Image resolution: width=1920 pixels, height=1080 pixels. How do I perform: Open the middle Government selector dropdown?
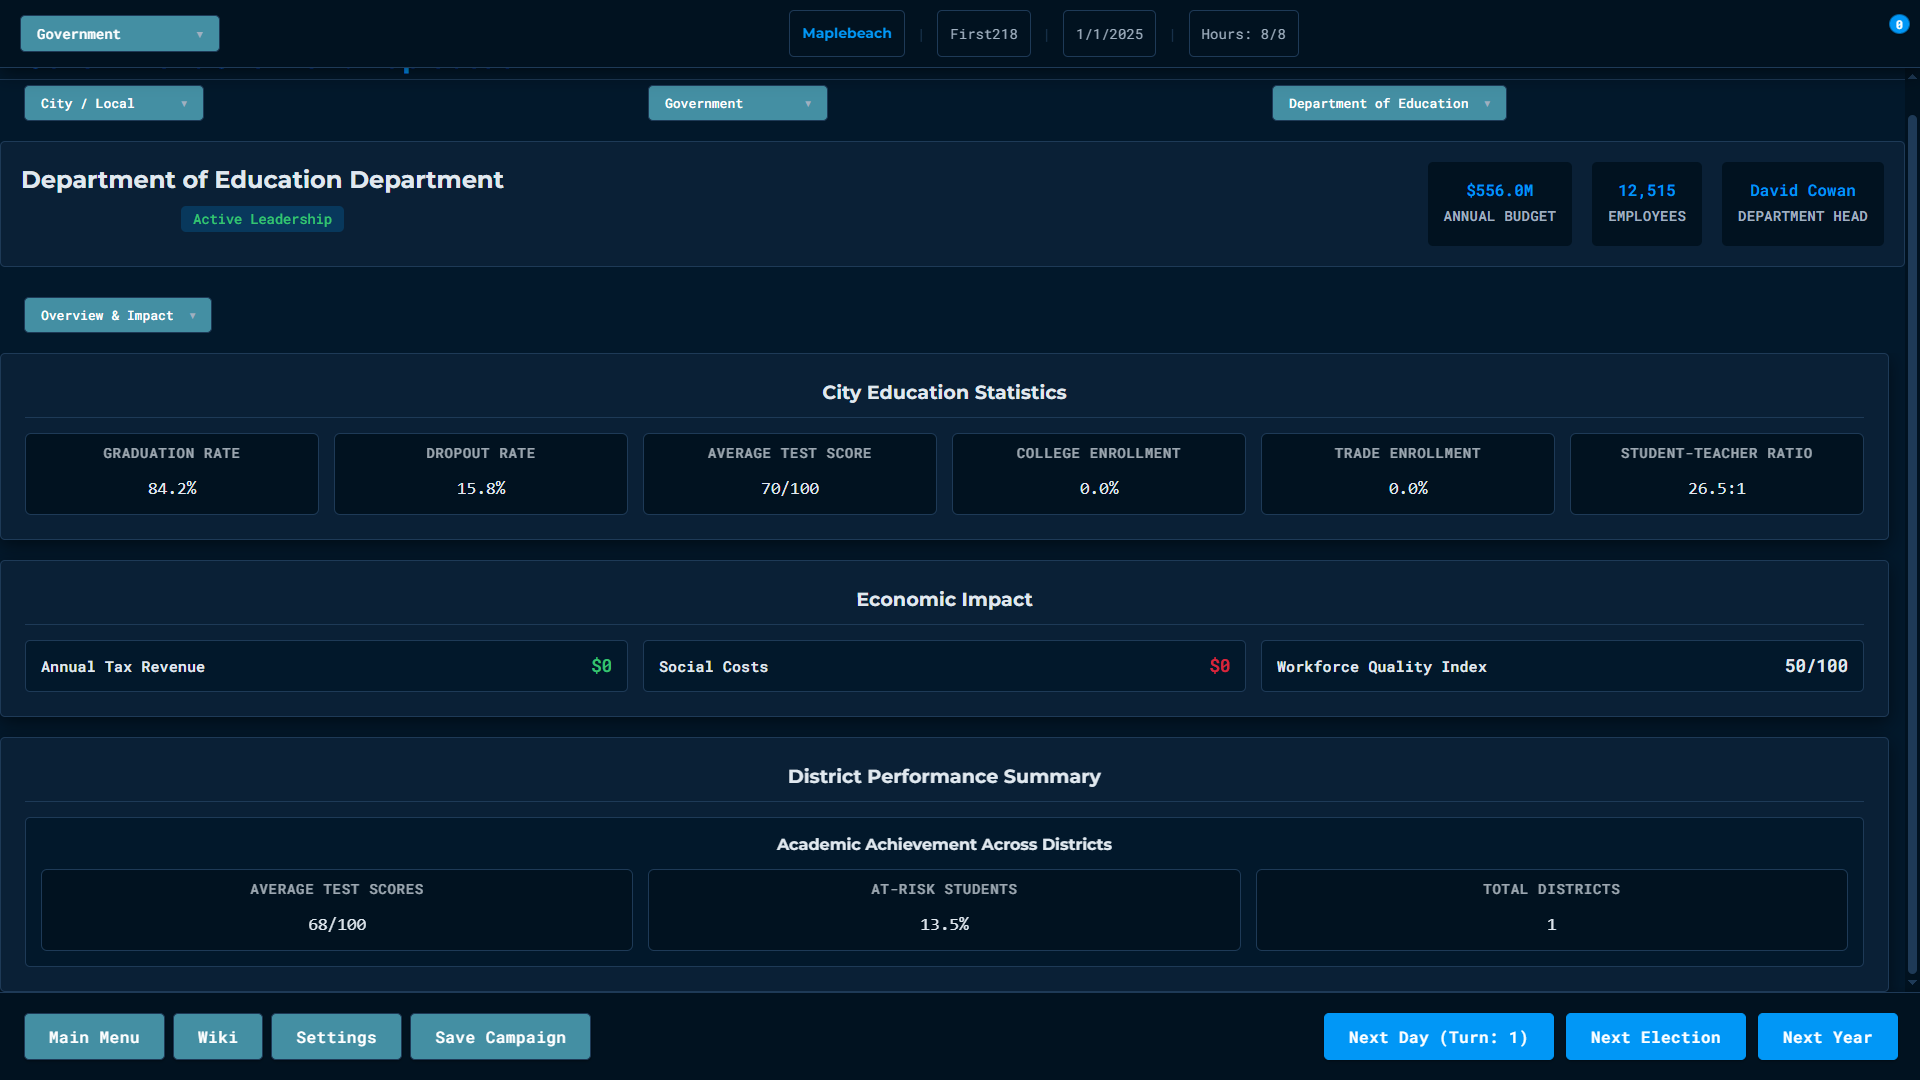pos(737,103)
